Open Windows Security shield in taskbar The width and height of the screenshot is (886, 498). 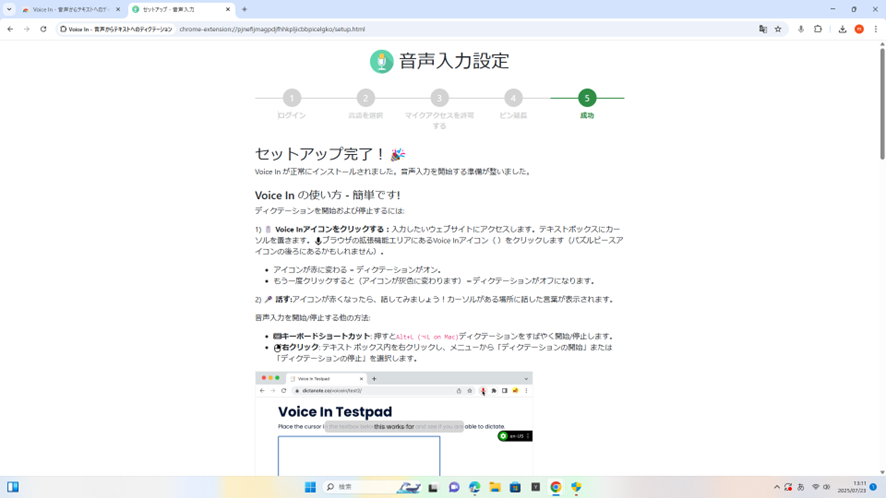(x=576, y=487)
